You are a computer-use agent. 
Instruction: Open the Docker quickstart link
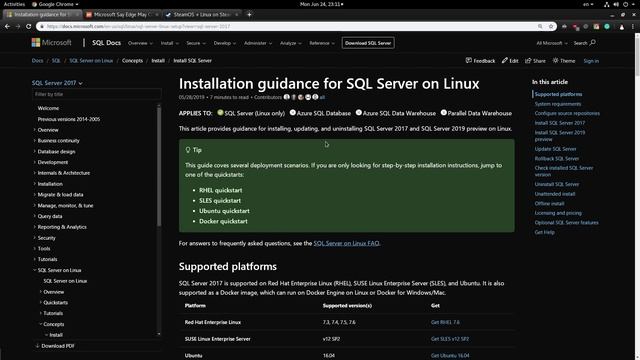pyautogui.click(x=223, y=221)
